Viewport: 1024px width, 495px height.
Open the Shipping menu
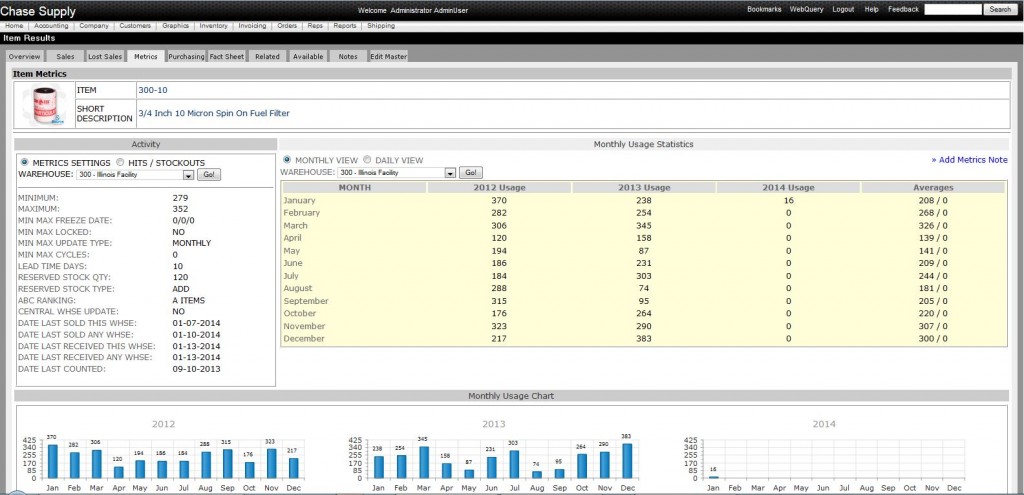381,26
